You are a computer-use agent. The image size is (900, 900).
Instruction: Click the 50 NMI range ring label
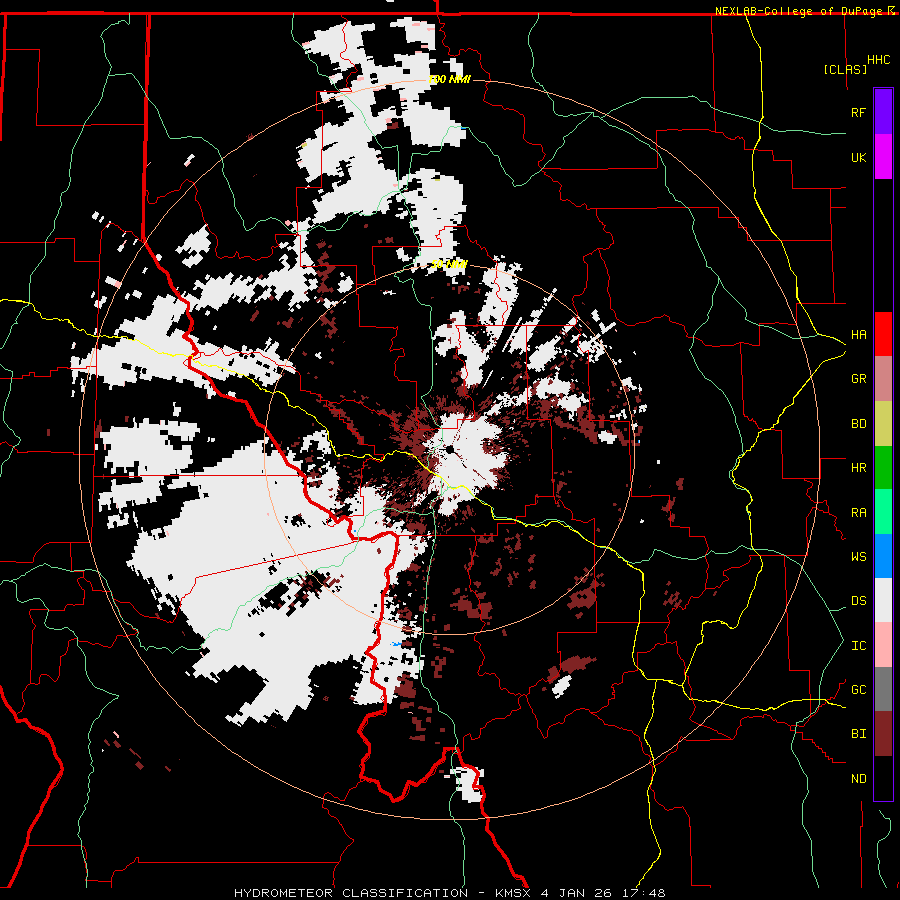449,265
